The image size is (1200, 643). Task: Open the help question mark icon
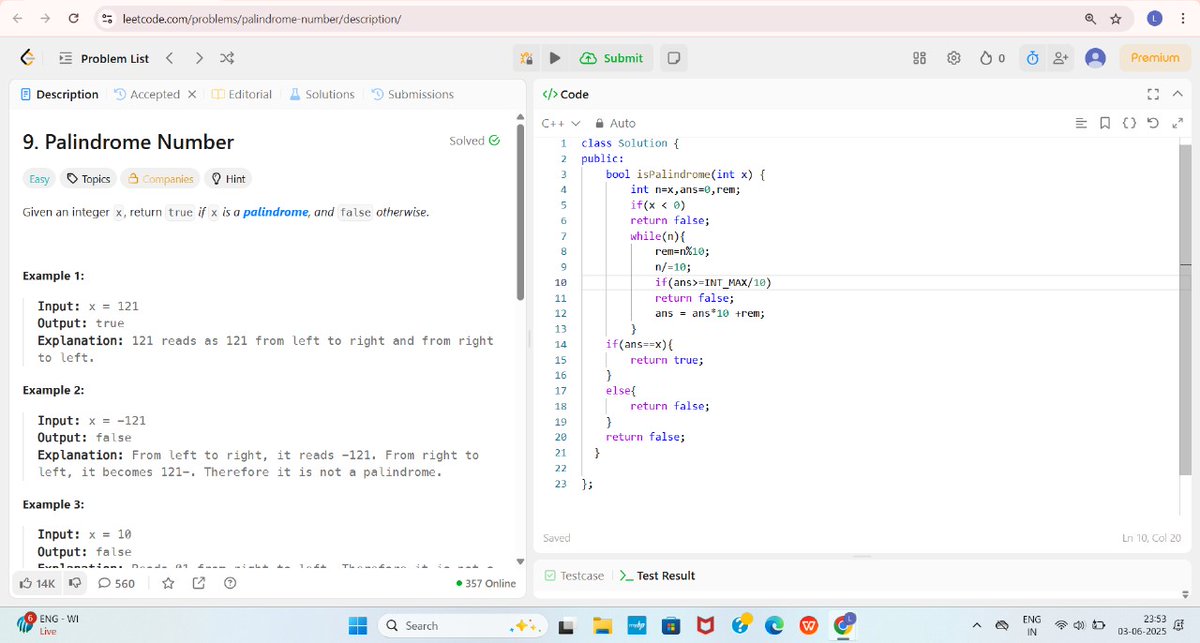click(x=230, y=583)
